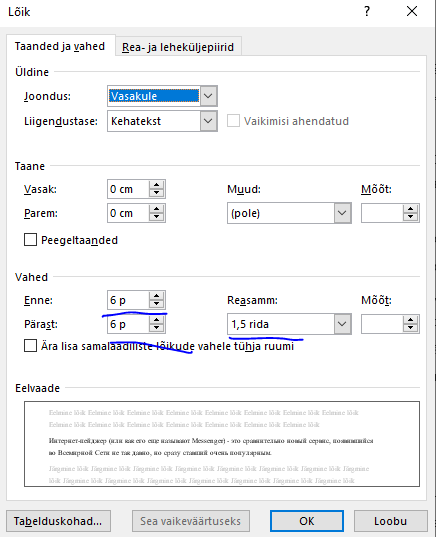Viewport: 436px width, 537px height.
Task: Expand the Liigendustase dropdown
Action: point(208,121)
